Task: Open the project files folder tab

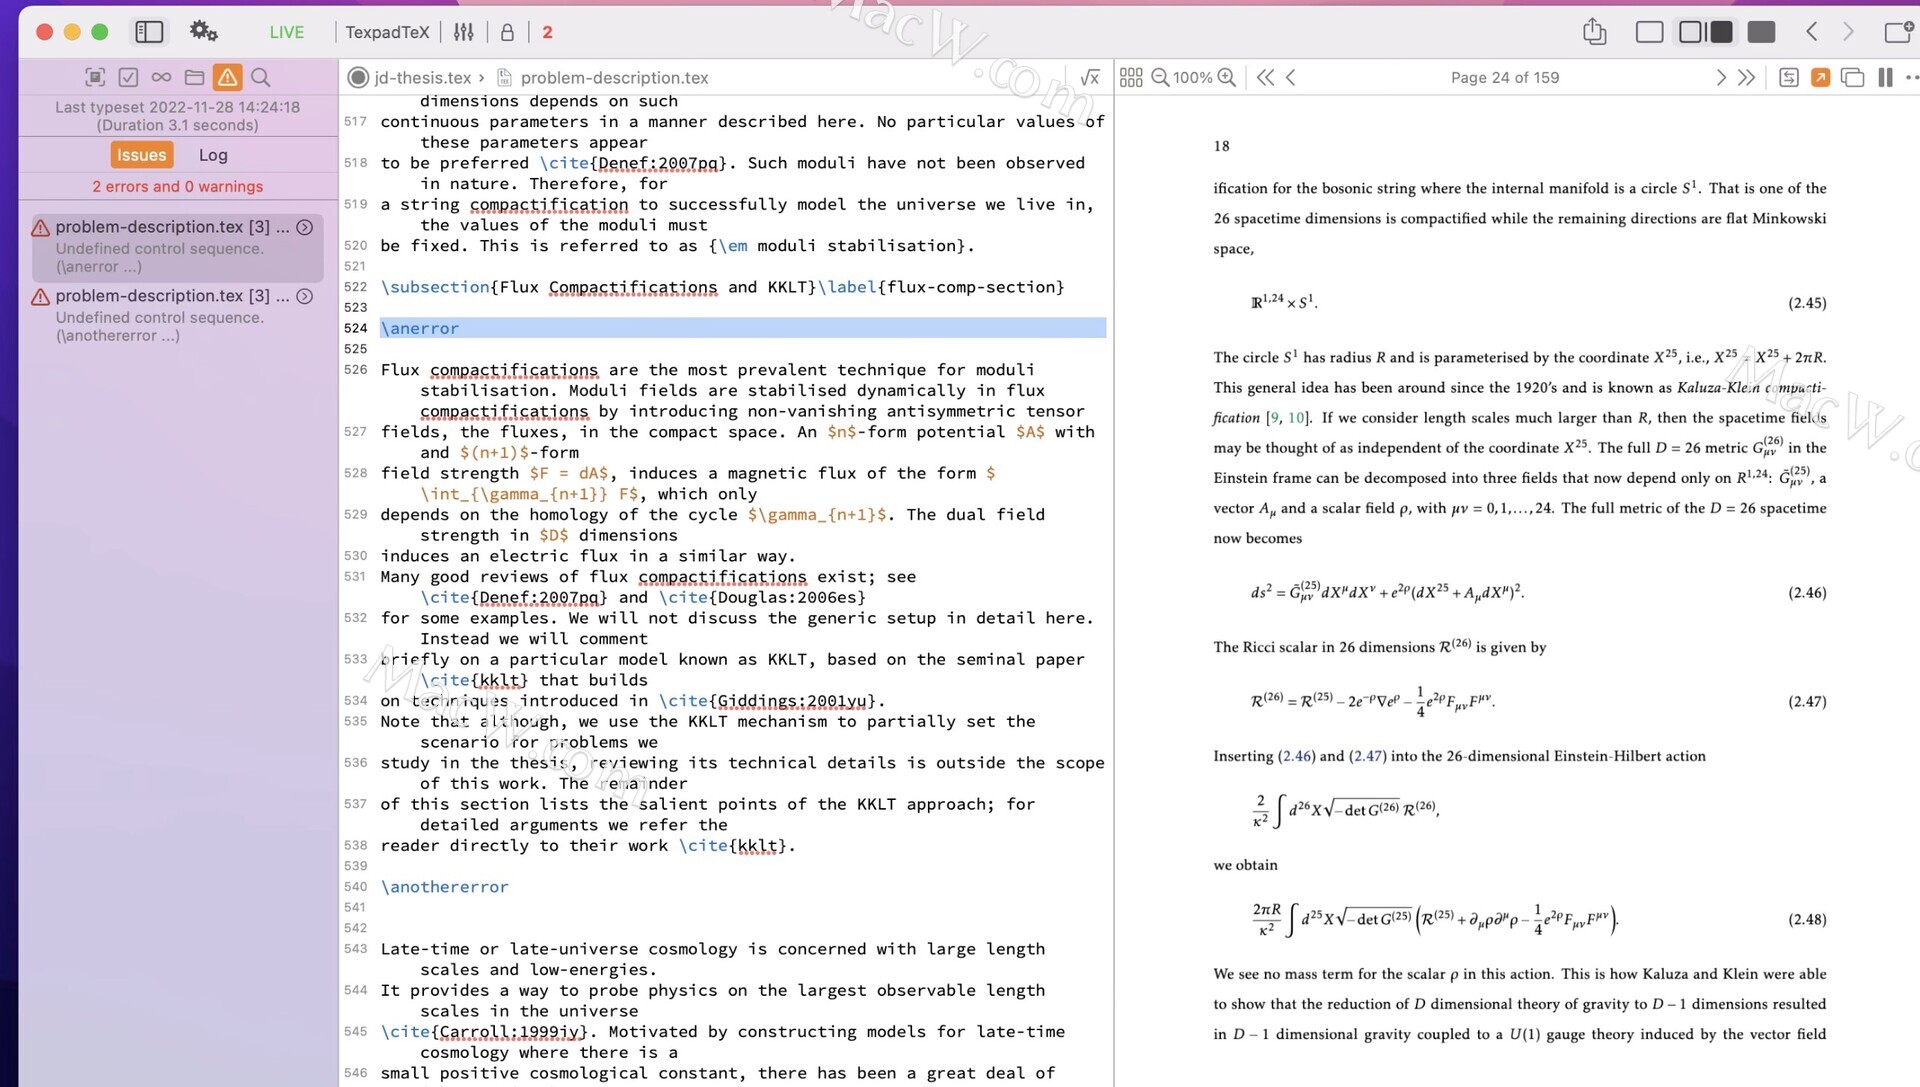Action: [x=194, y=77]
